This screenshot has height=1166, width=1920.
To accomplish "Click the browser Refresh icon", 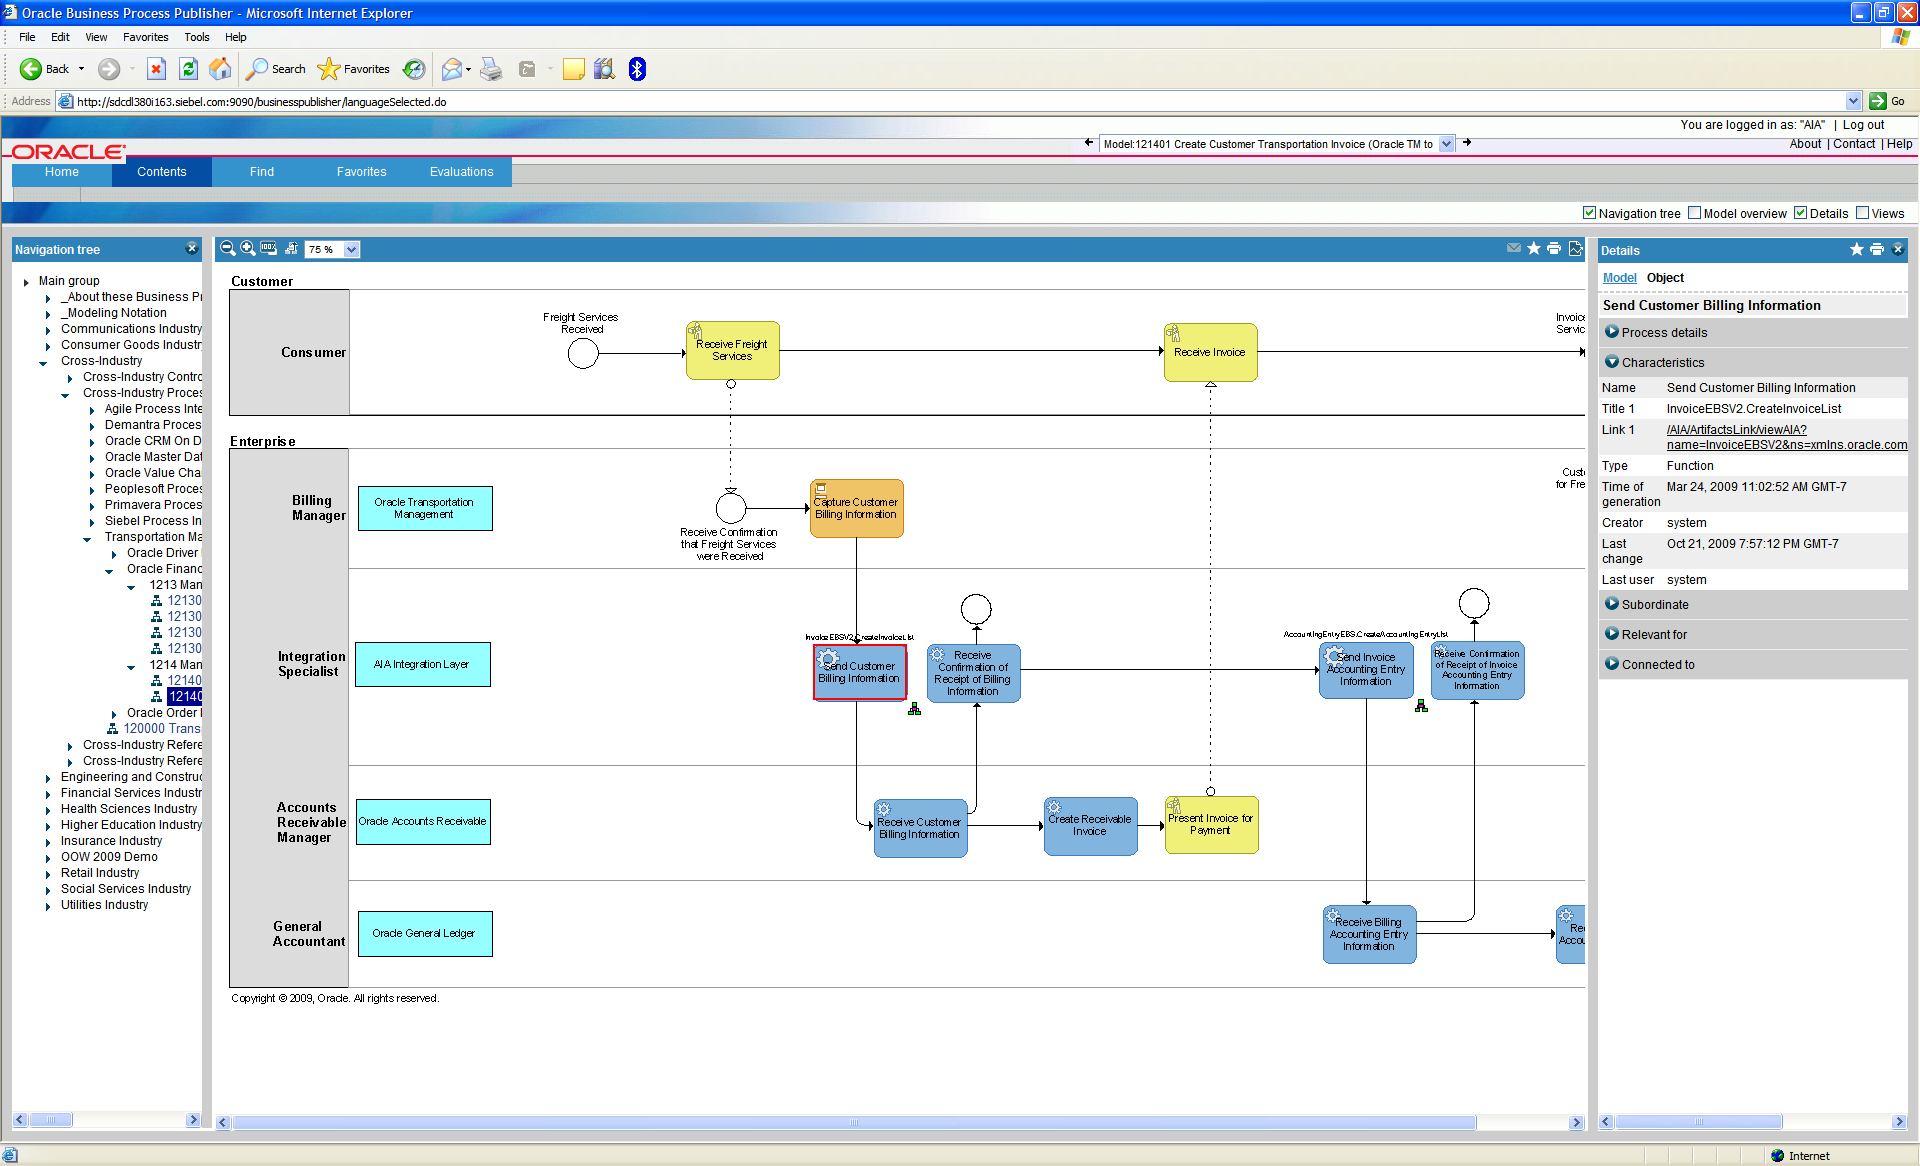I will coord(188,69).
